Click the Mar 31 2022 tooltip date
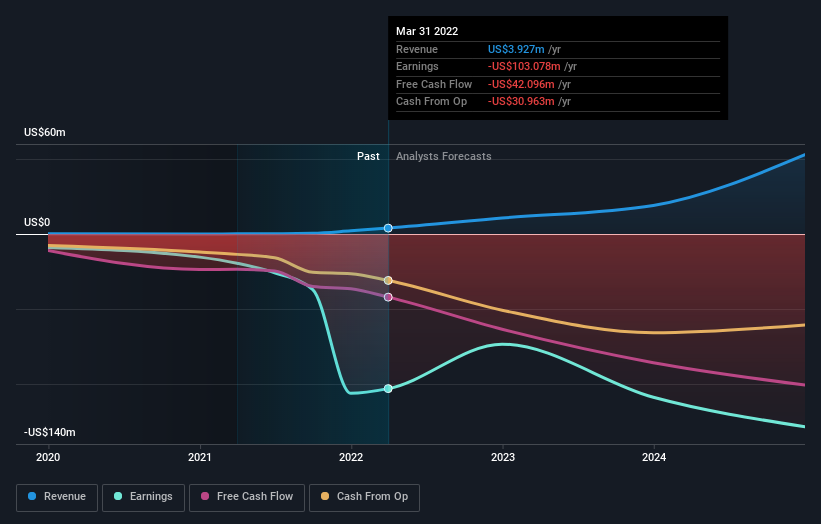 click(x=427, y=31)
